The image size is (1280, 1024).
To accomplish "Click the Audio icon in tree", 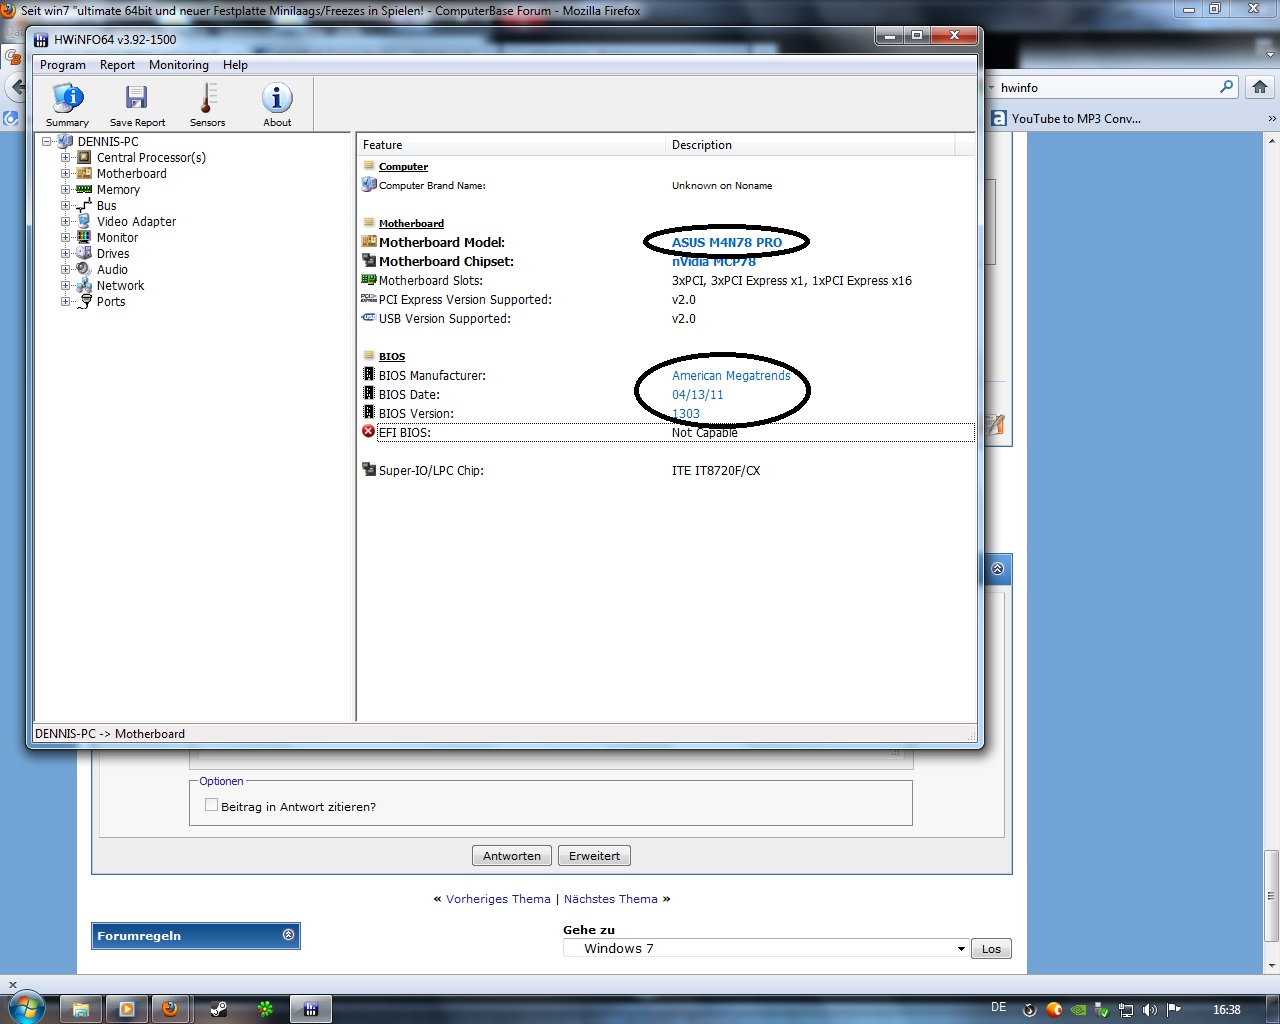I will pyautogui.click(x=84, y=270).
